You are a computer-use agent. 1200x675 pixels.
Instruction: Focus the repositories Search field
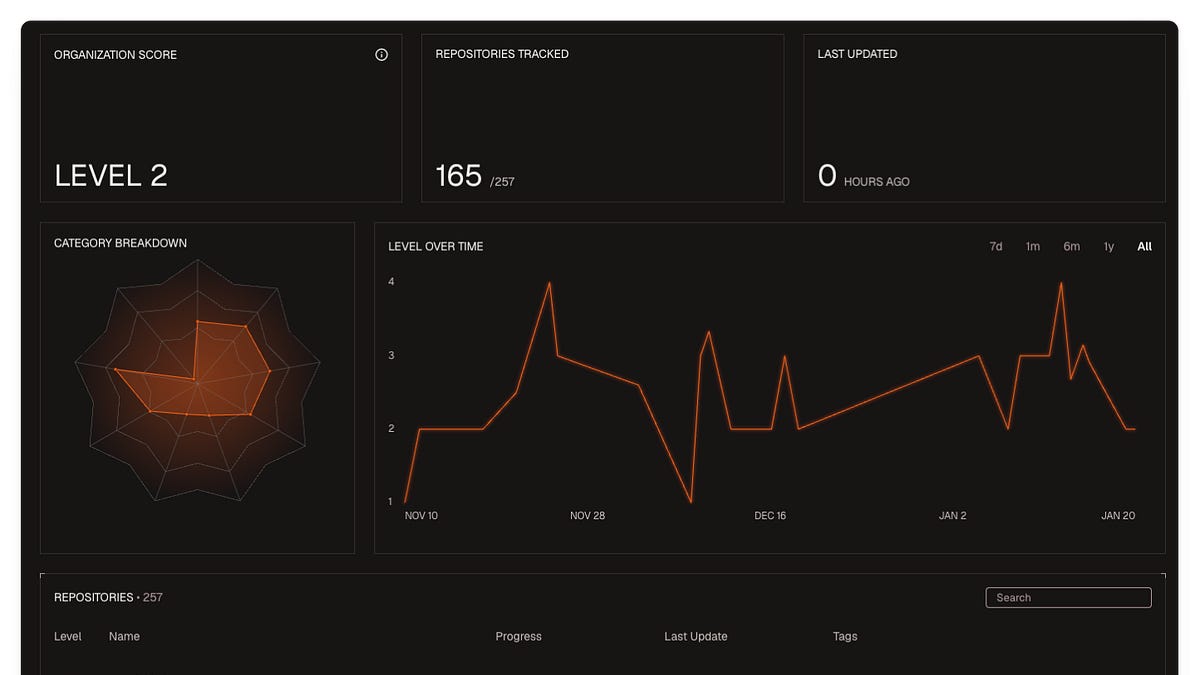[x=1068, y=597]
